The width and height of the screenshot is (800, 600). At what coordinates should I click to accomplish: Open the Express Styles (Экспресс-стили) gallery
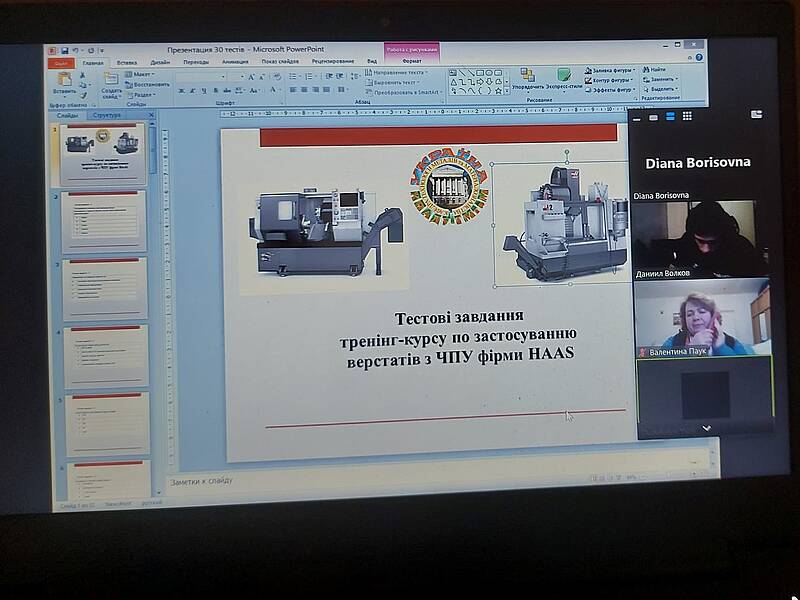[x=563, y=77]
